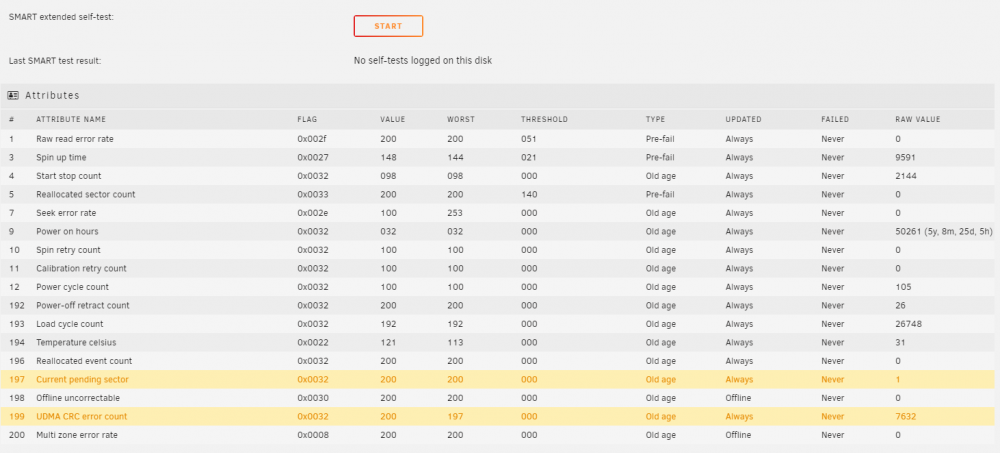Click flag 0x0033 of Reallocated sector count
This screenshot has height=453, width=1000.
pos(312,194)
